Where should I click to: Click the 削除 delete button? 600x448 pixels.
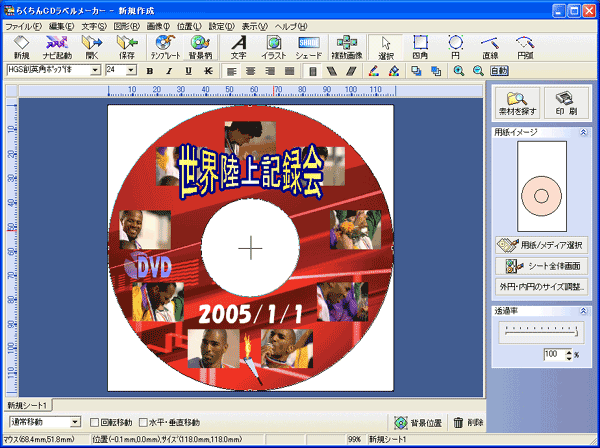pyautogui.click(x=468, y=422)
